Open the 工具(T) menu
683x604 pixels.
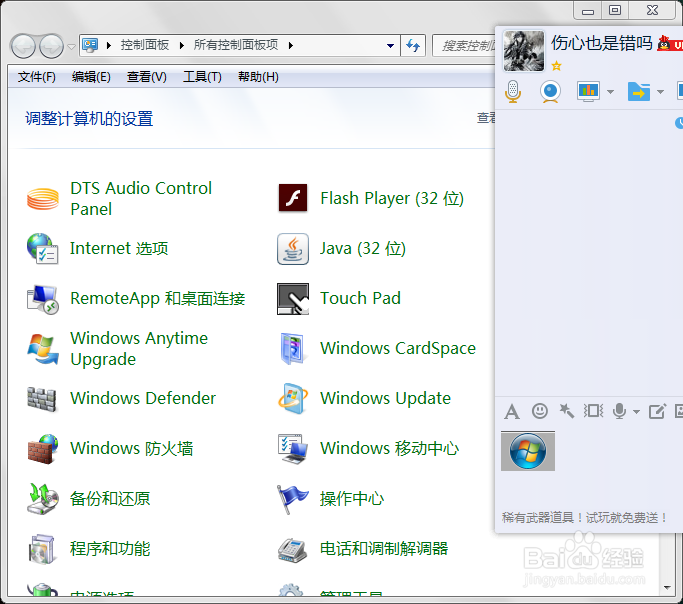pos(202,77)
